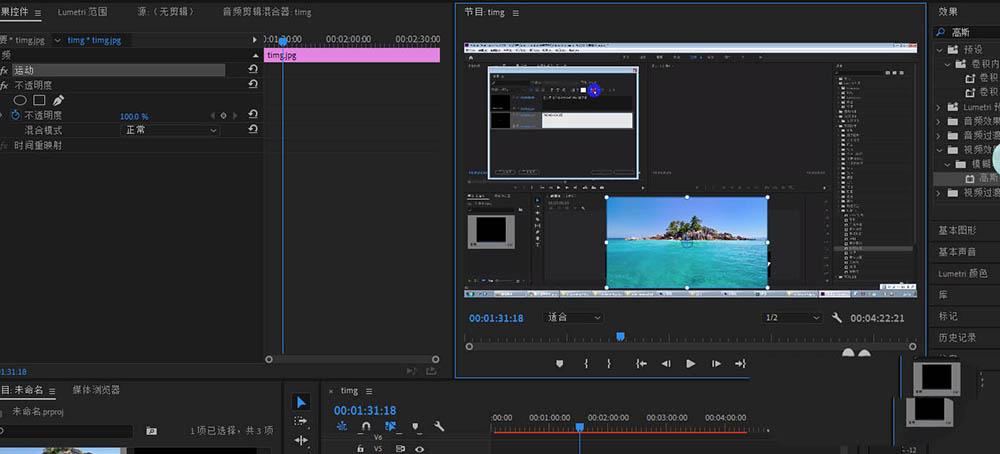This screenshot has height=454, width=1000.
Task: Select the arrow Selection tool in timeline toolbar
Action: [301, 402]
